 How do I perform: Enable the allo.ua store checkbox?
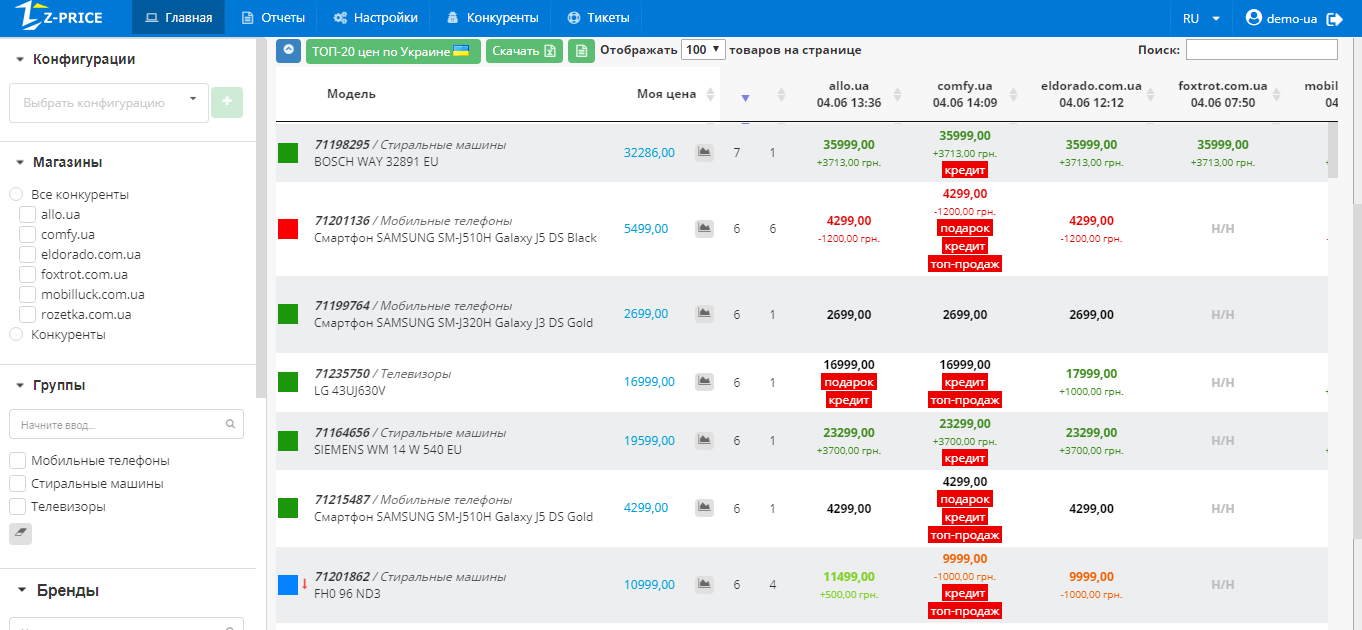point(28,214)
